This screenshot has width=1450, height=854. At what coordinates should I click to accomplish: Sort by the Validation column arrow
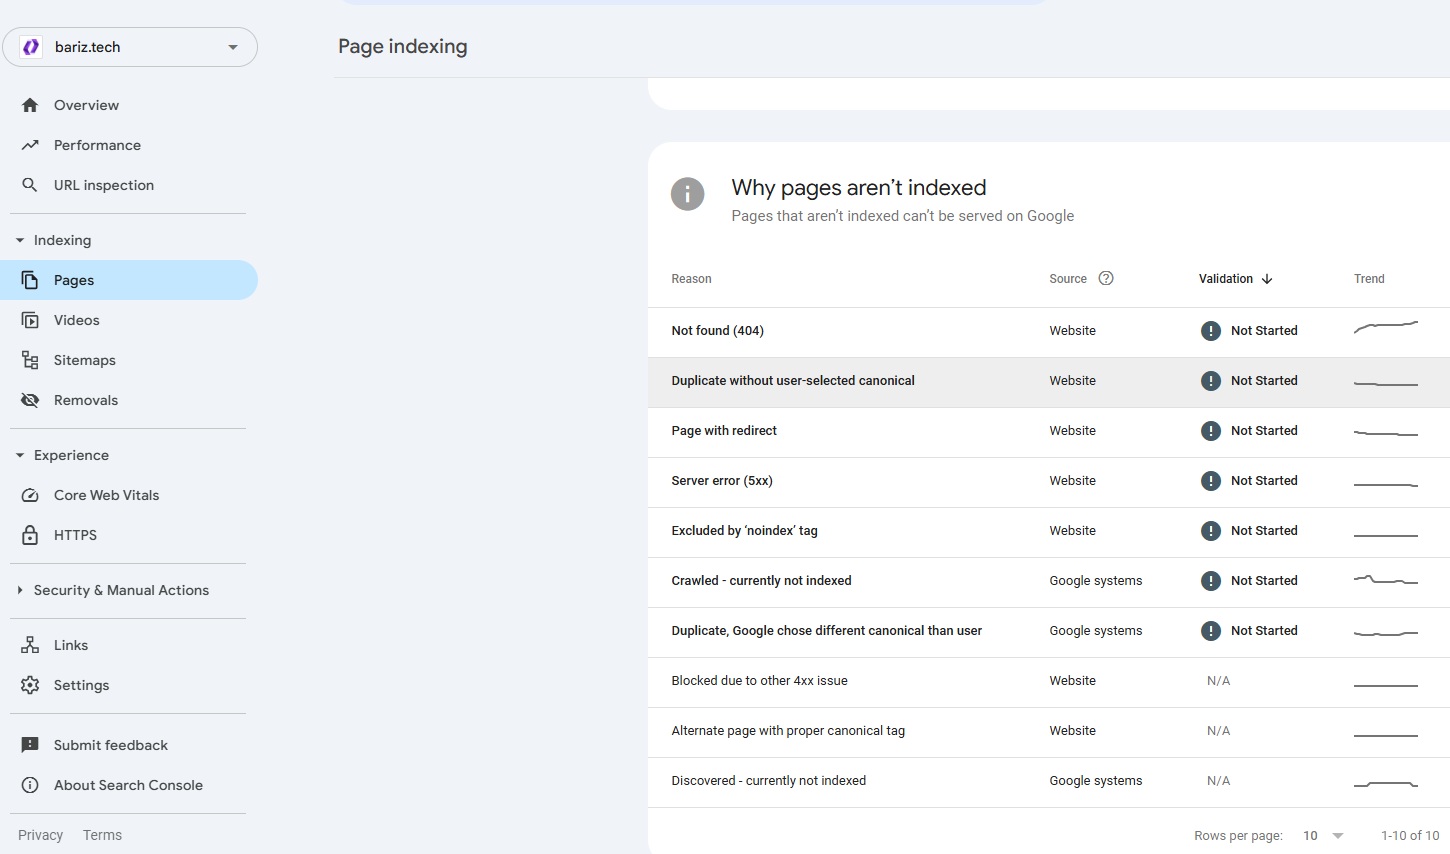[x=1267, y=279]
